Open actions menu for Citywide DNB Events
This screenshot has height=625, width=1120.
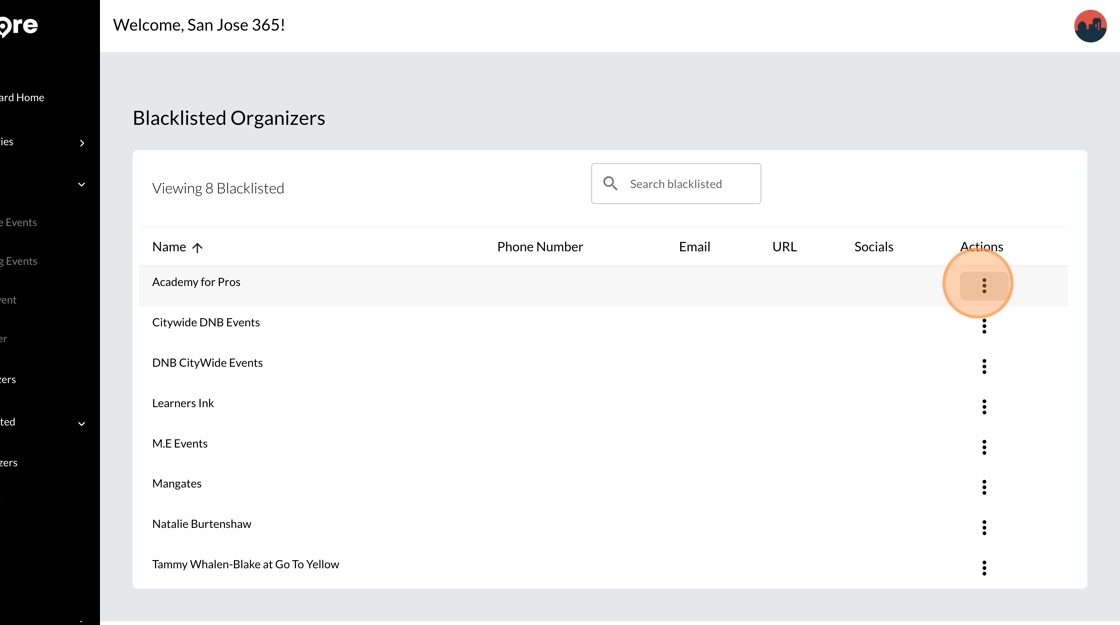[x=984, y=327]
